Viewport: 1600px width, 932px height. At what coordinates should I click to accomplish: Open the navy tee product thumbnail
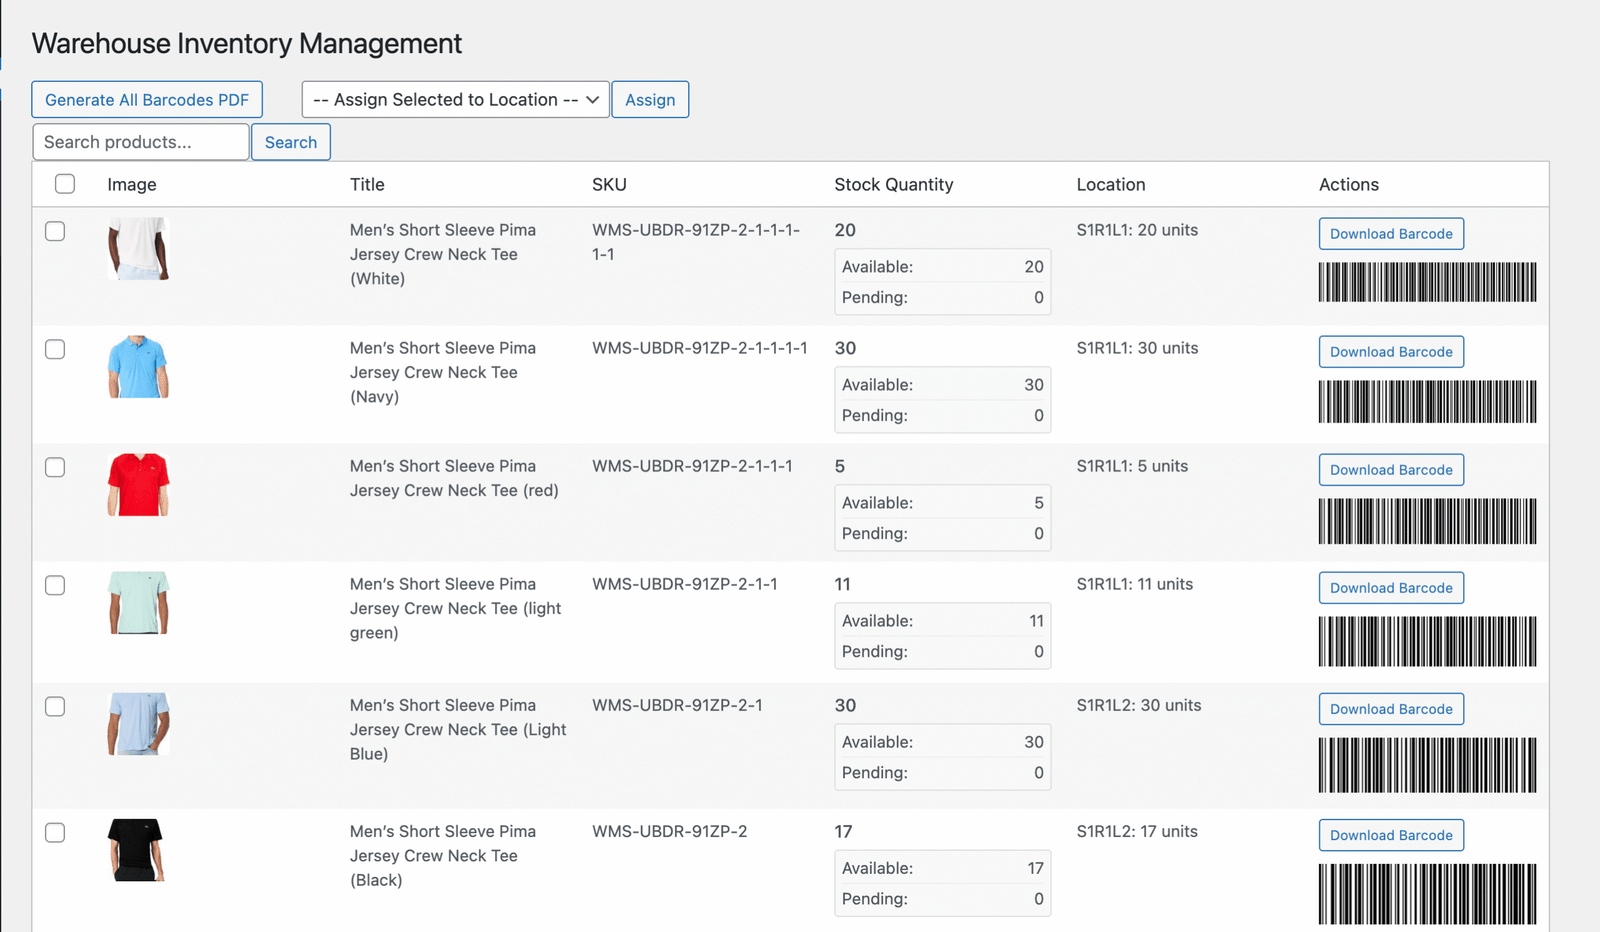click(x=138, y=367)
